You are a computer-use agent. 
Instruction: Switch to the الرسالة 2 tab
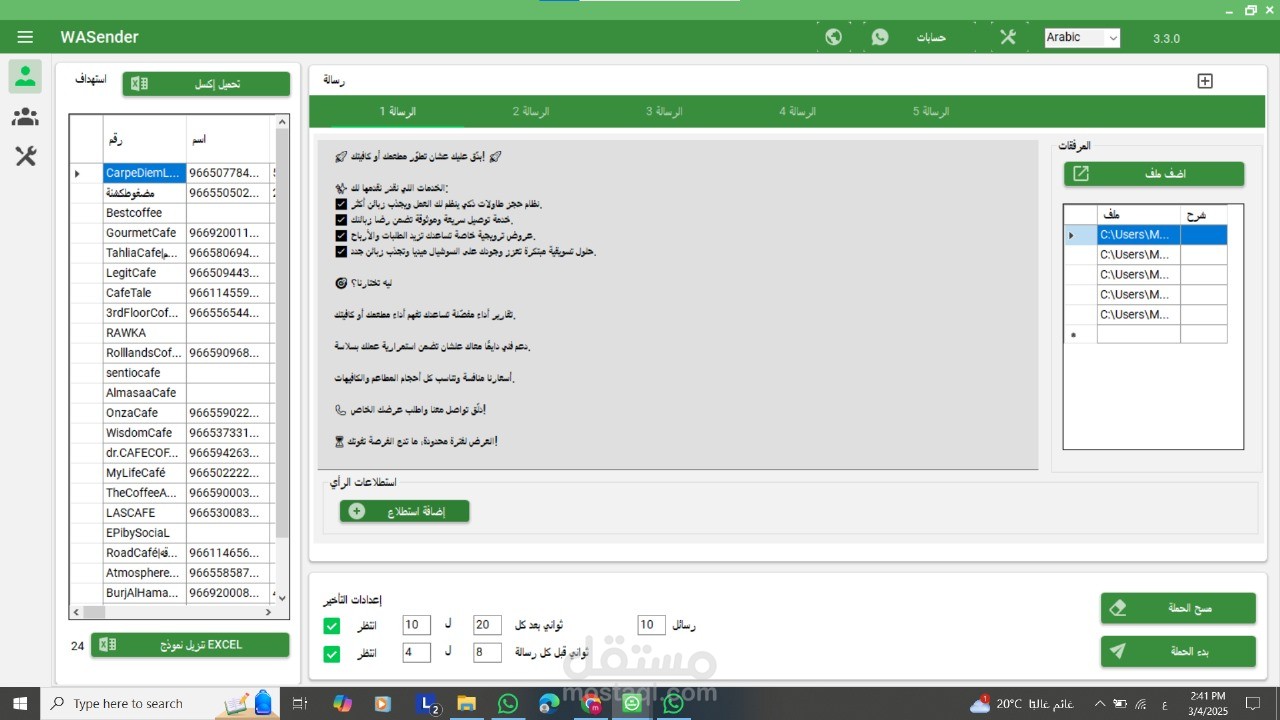point(531,111)
